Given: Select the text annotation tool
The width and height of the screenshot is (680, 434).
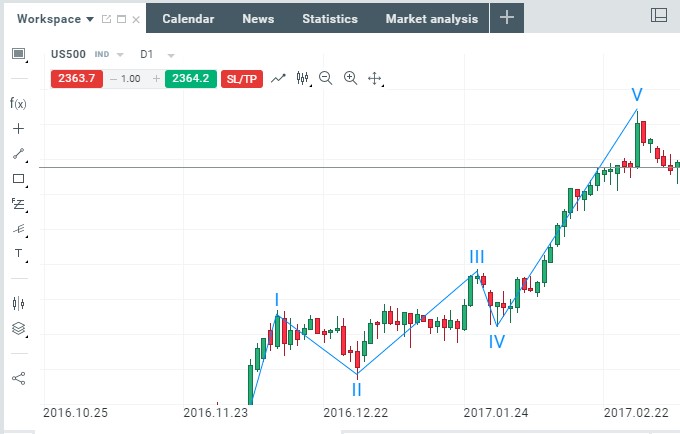Looking at the screenshot, I should pos(18,254).
